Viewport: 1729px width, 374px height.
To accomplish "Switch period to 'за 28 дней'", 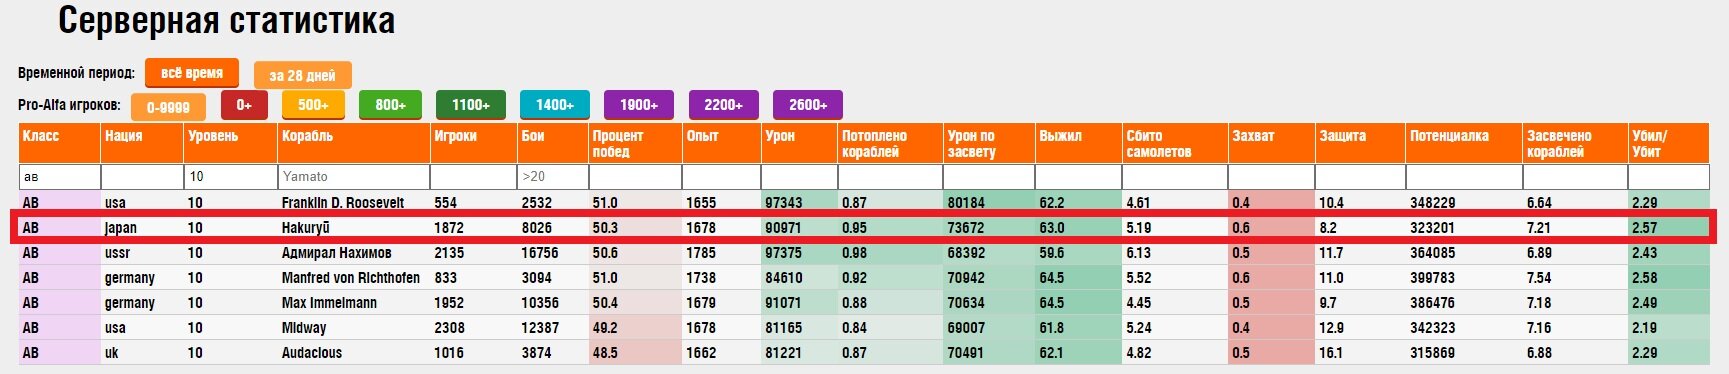I will tap(302, 76).
